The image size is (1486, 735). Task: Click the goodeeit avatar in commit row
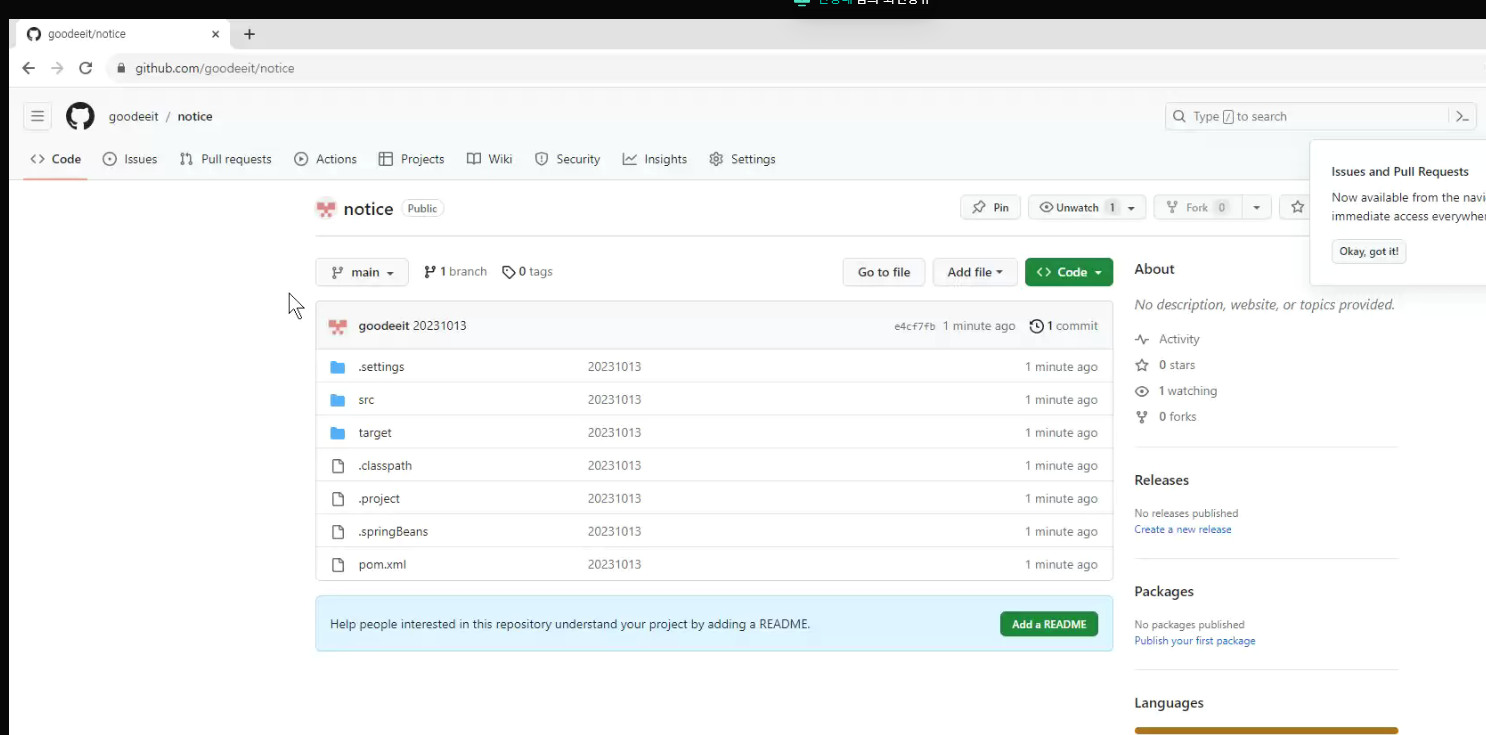(x=338, y=326)
